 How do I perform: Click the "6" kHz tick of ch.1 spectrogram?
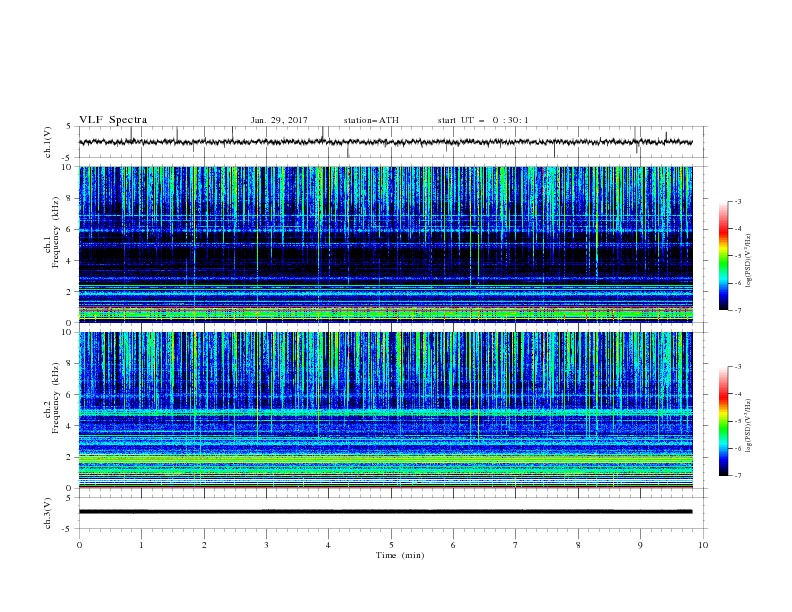pyautogui.click(x=70, y=229)
